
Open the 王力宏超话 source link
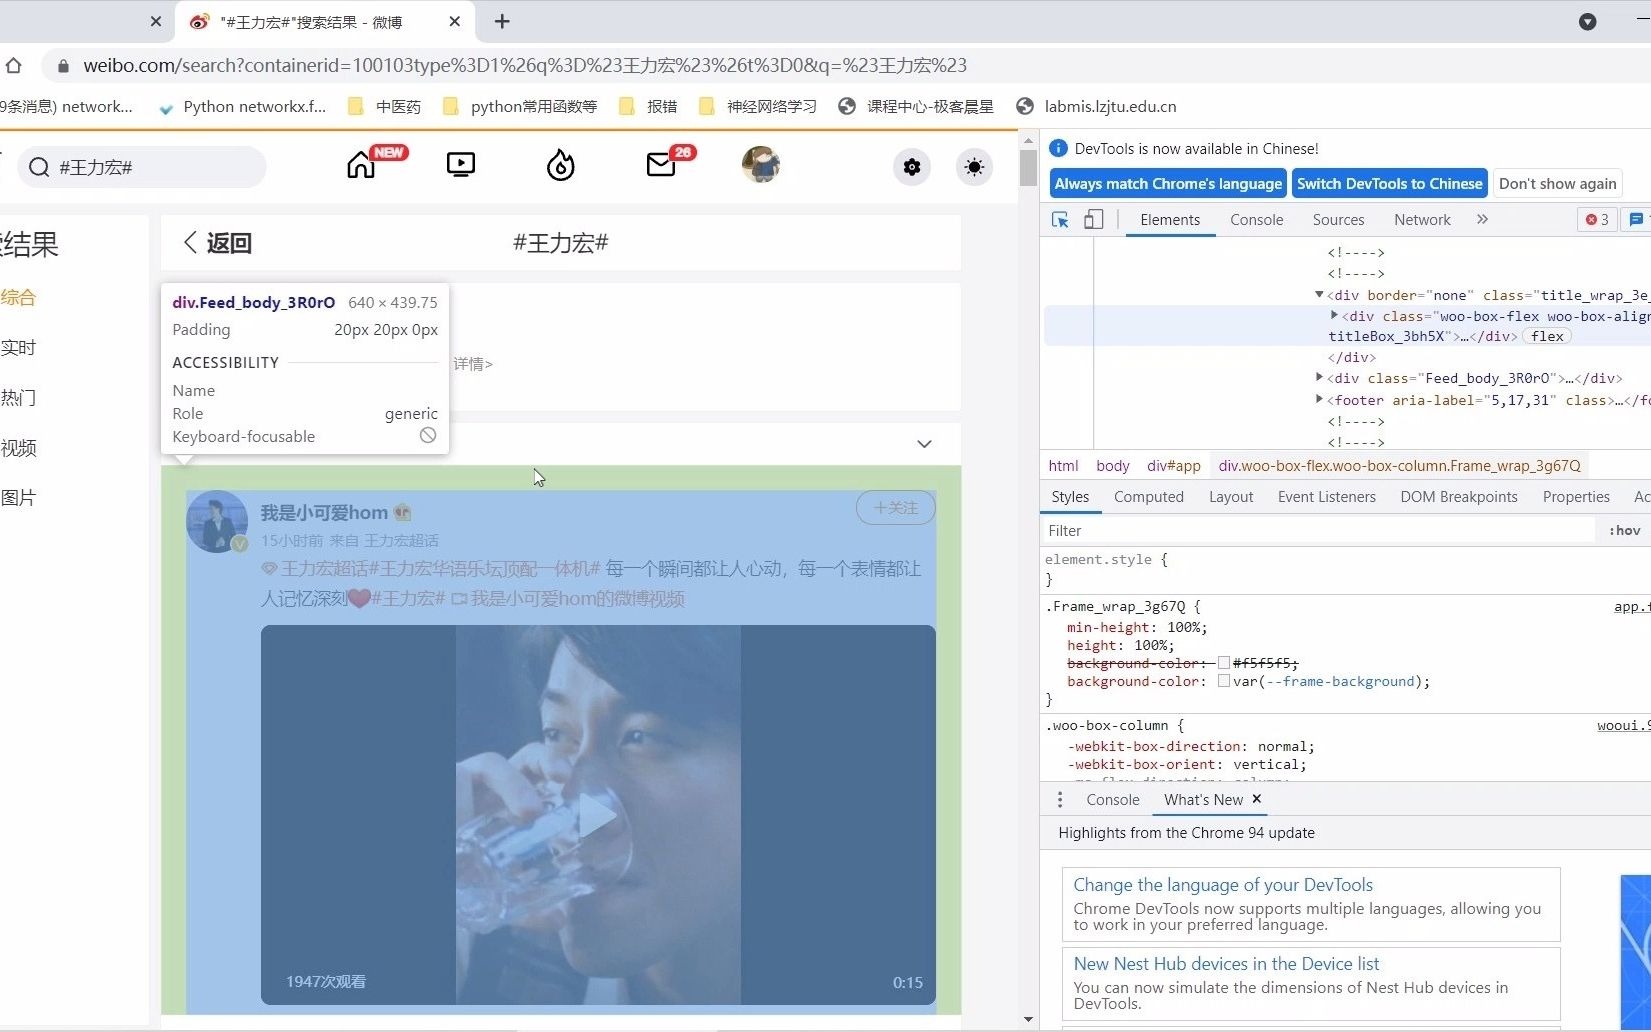click(401, 540)
